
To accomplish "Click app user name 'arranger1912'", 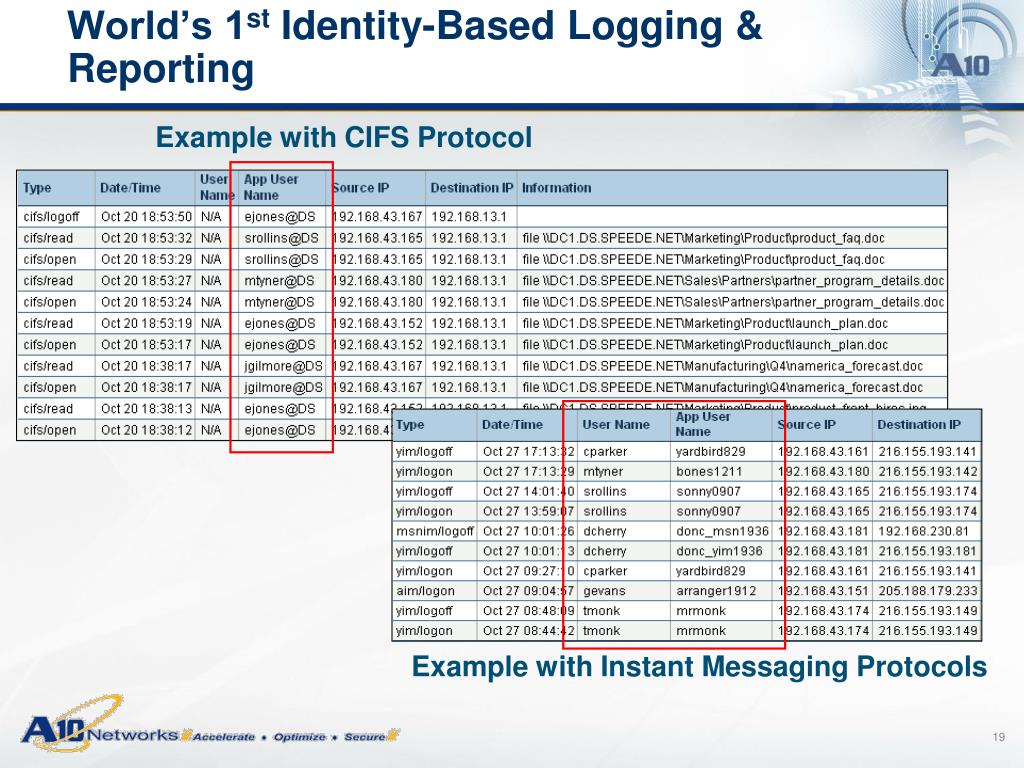I will [716, 591].
